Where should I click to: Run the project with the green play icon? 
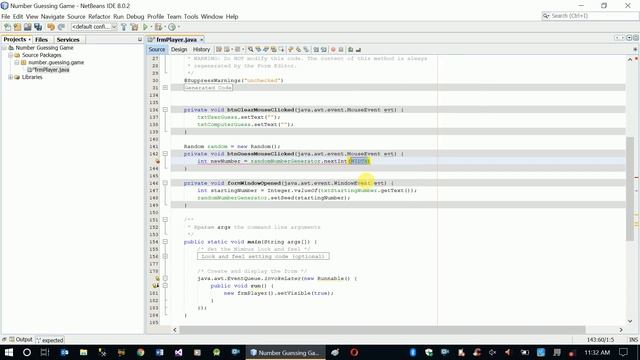click(145, 27)
